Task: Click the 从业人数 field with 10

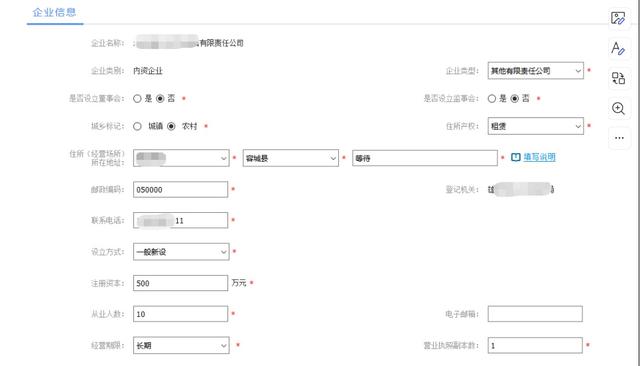Action: (180, 314)
